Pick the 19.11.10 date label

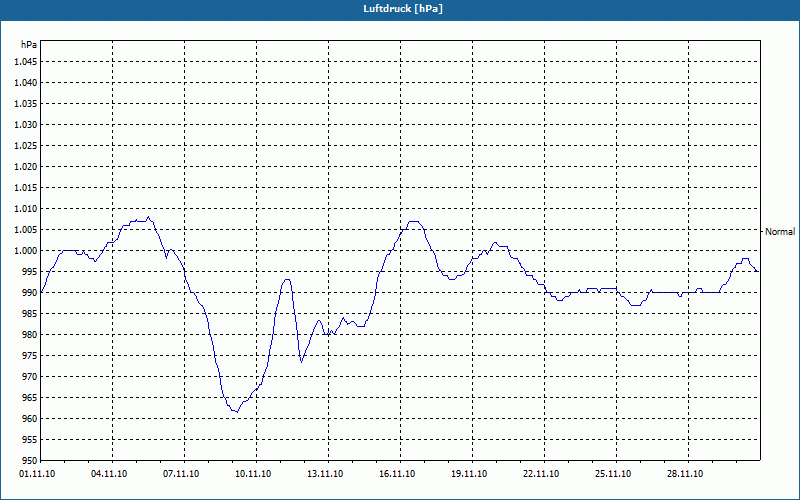[x=469, y=474]
